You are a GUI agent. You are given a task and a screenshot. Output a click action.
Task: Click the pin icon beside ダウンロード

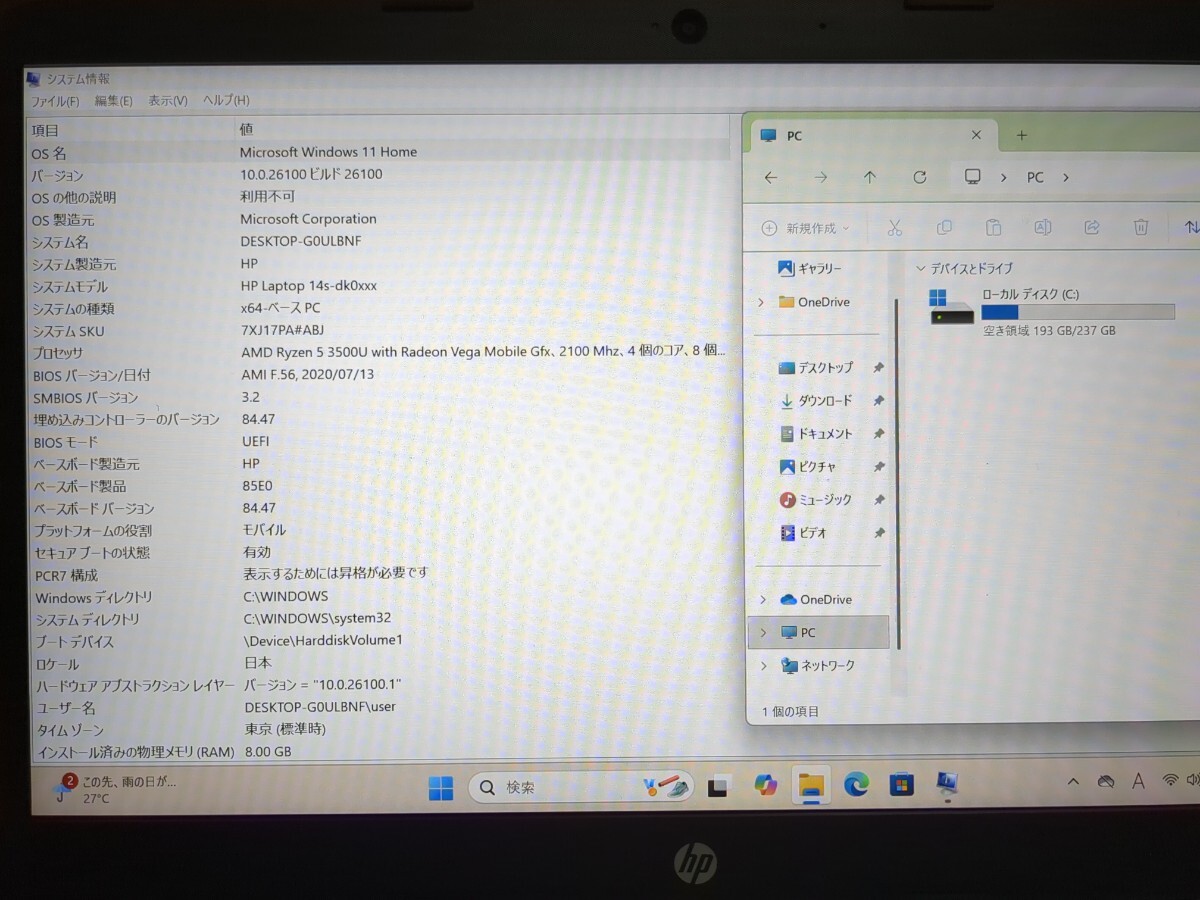point(878,401)
